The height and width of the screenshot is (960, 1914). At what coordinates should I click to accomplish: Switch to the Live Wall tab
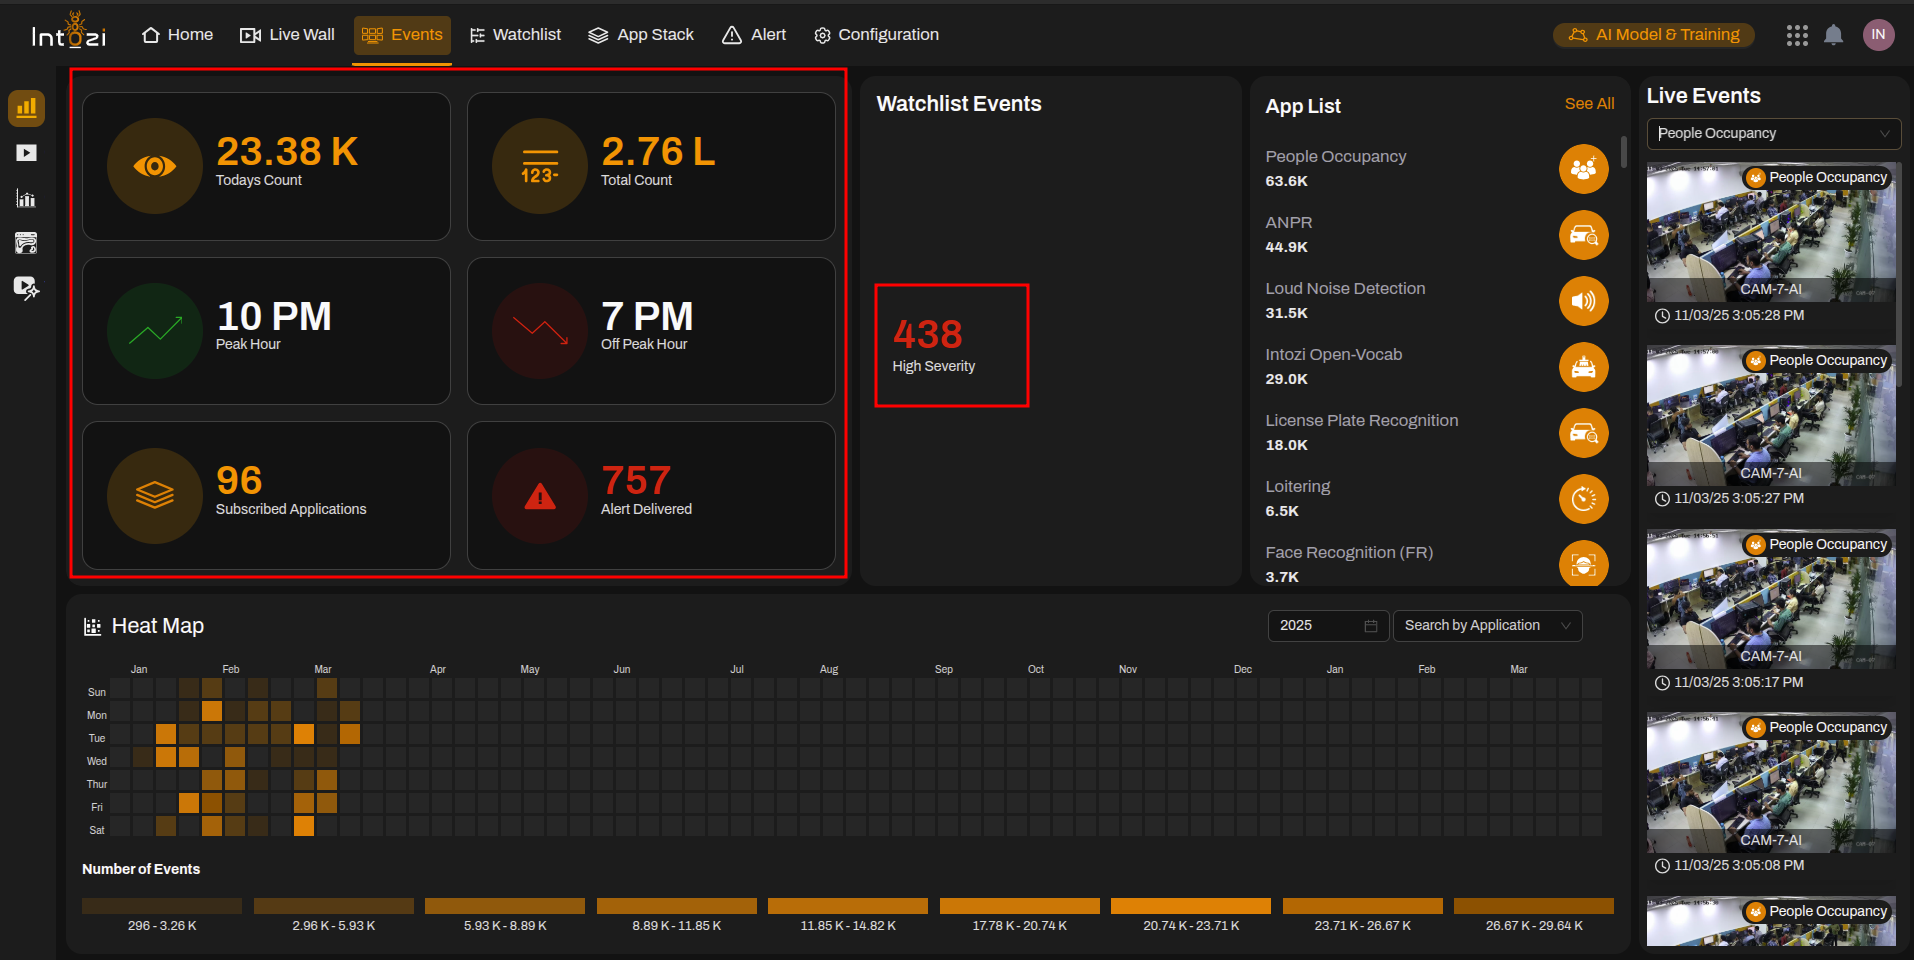click(288, 35)
